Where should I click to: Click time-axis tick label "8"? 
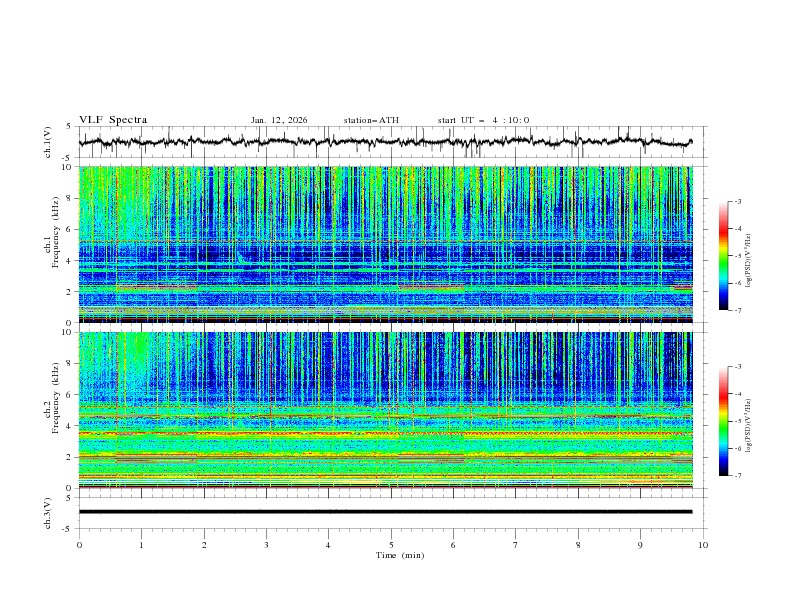click(578, 545)
